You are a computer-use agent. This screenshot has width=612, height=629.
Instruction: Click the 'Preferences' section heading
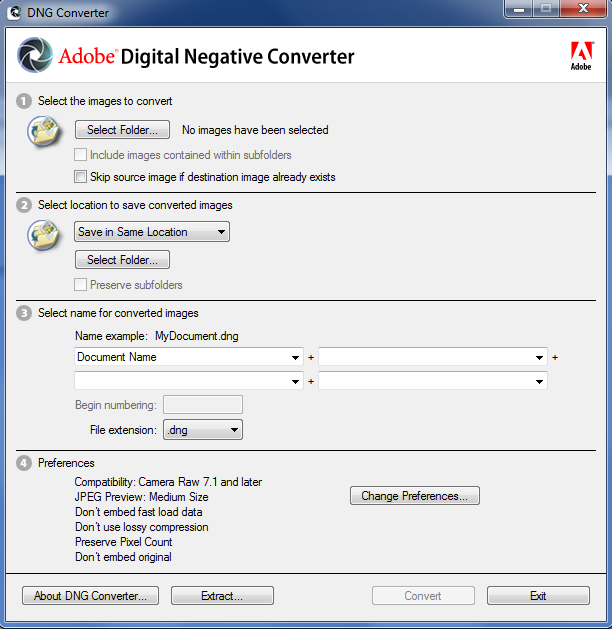click(x=66, y=463)
